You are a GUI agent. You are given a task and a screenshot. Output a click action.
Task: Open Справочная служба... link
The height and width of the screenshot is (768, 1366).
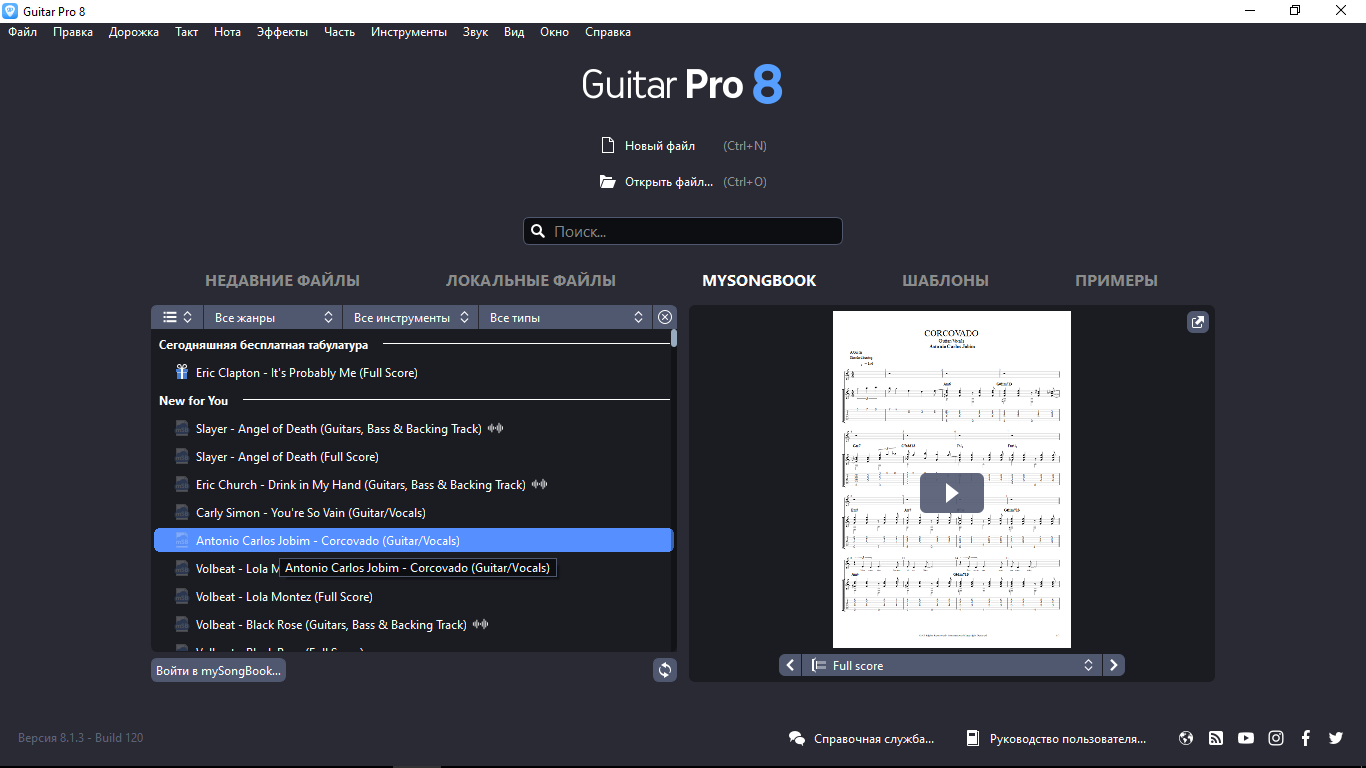(874, 739)
